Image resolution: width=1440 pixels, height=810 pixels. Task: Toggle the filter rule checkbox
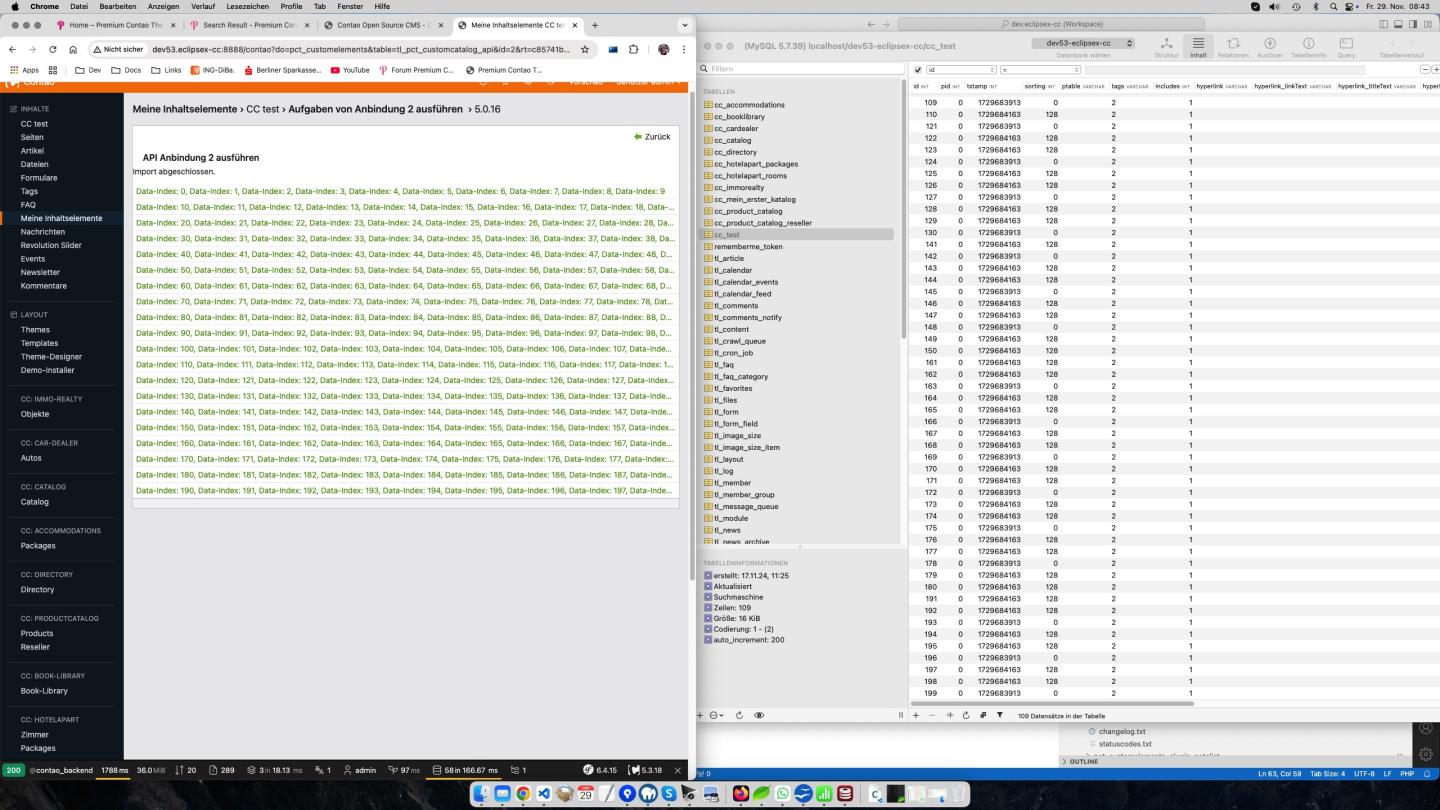[918, 70]
